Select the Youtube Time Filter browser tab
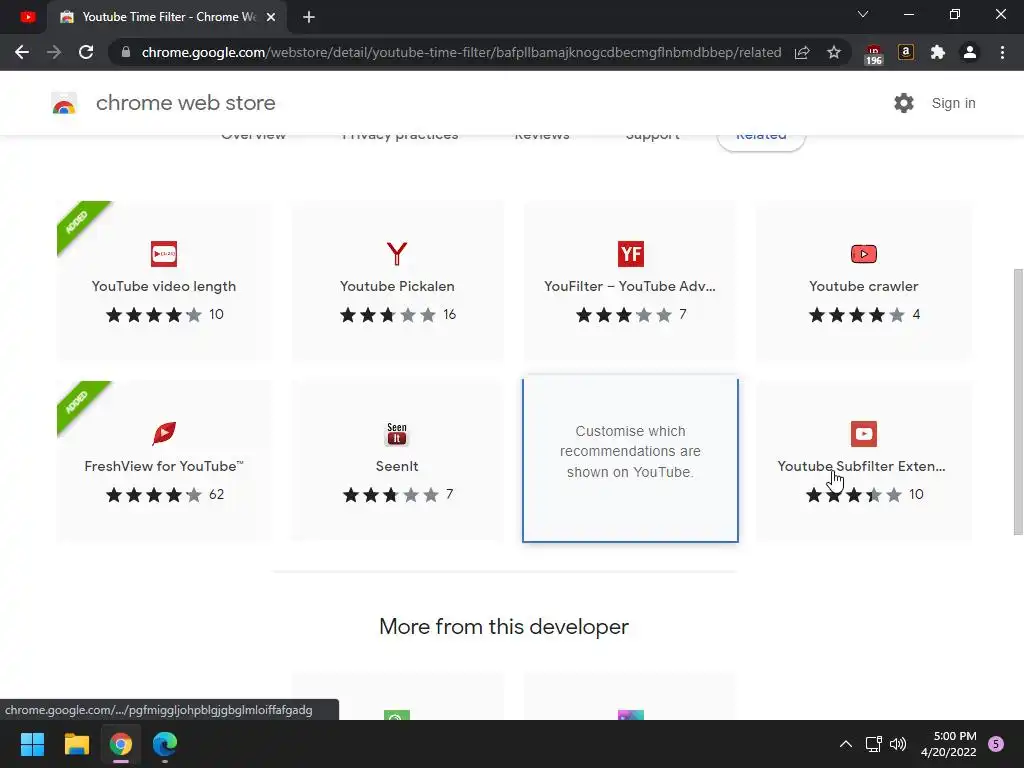The height and width of the screenshot is (768, 1024). (168, 17)
